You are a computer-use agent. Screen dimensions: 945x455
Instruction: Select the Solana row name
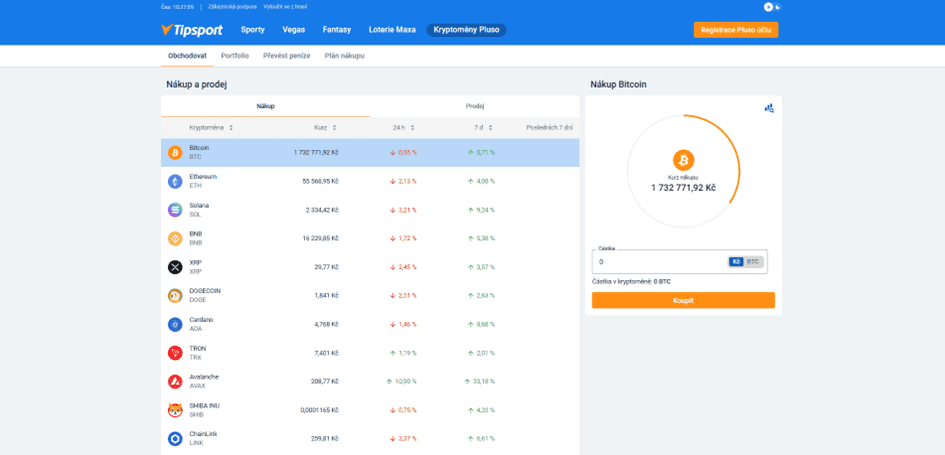coord(198,205)
